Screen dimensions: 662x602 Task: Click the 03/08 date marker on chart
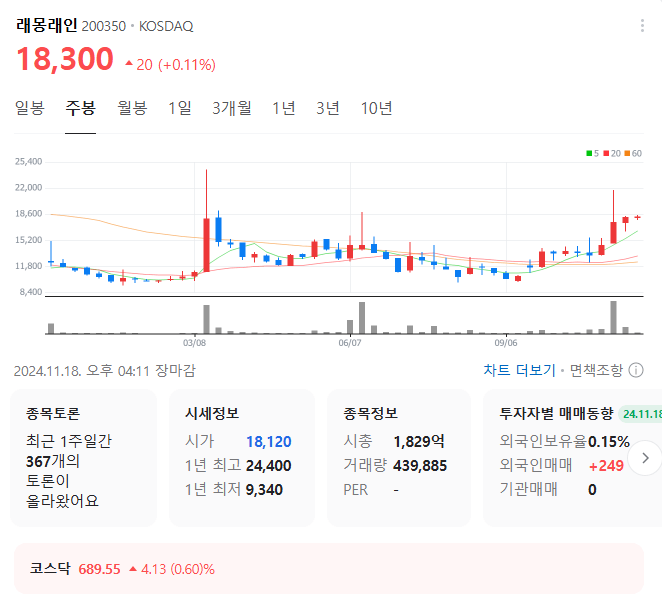[195, 343]
